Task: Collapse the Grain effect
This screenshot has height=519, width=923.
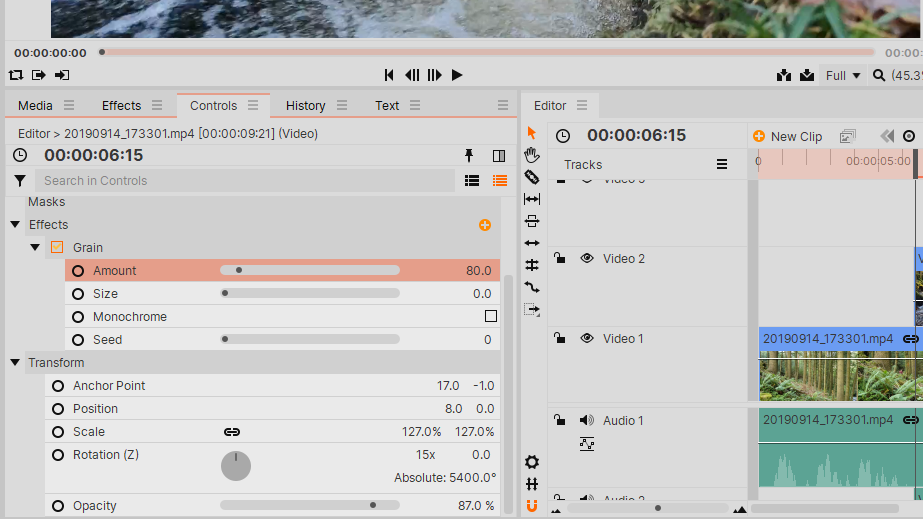Action: click(x=35, y=247)
